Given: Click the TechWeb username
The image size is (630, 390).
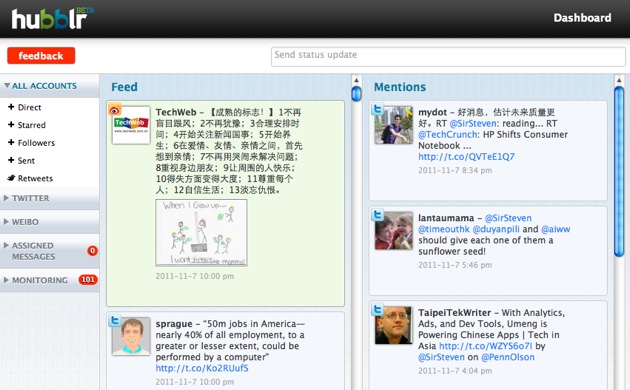Looking at the screenshot, I should point(176,112).
